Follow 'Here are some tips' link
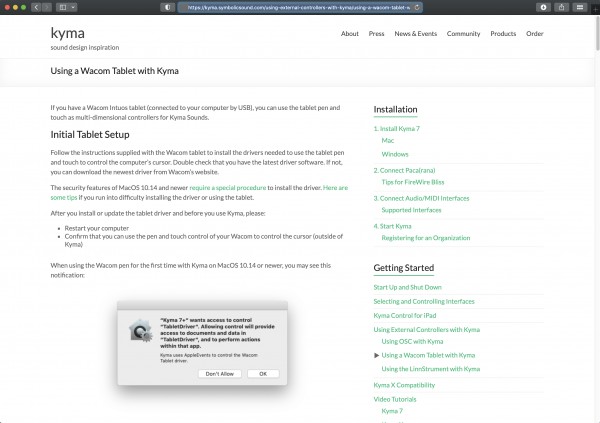 click(335, 188)
